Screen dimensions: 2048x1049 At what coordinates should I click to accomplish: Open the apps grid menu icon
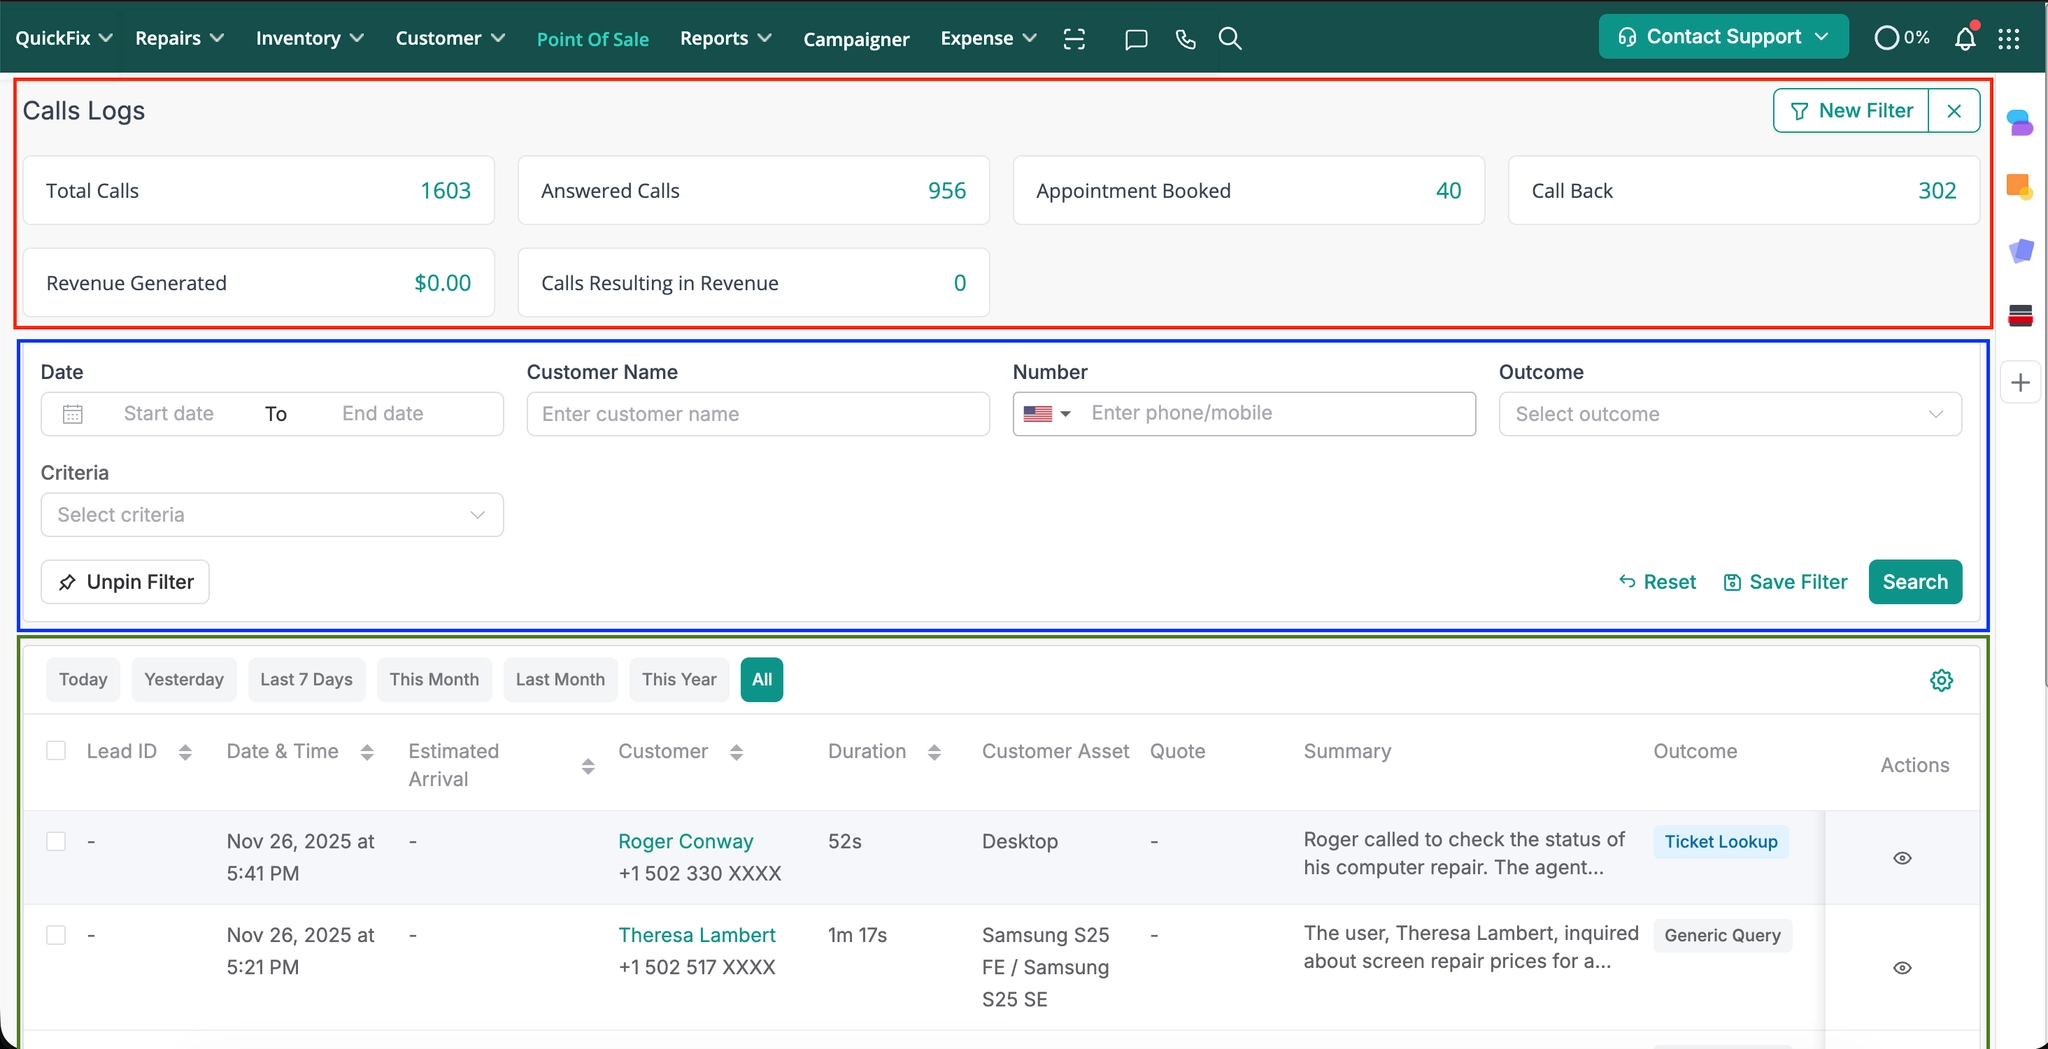2008,38
